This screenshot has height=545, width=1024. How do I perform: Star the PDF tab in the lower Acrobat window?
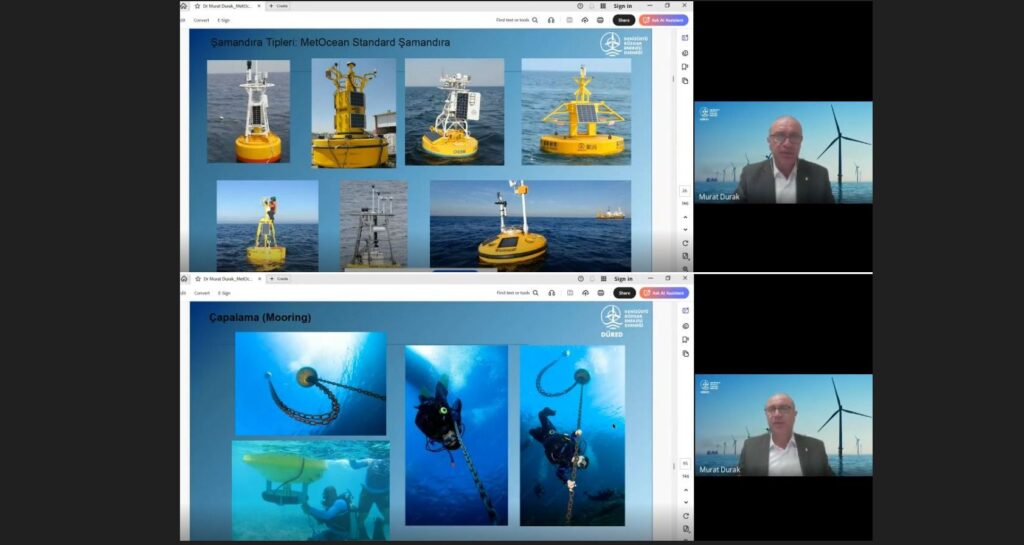pos(197,279)
